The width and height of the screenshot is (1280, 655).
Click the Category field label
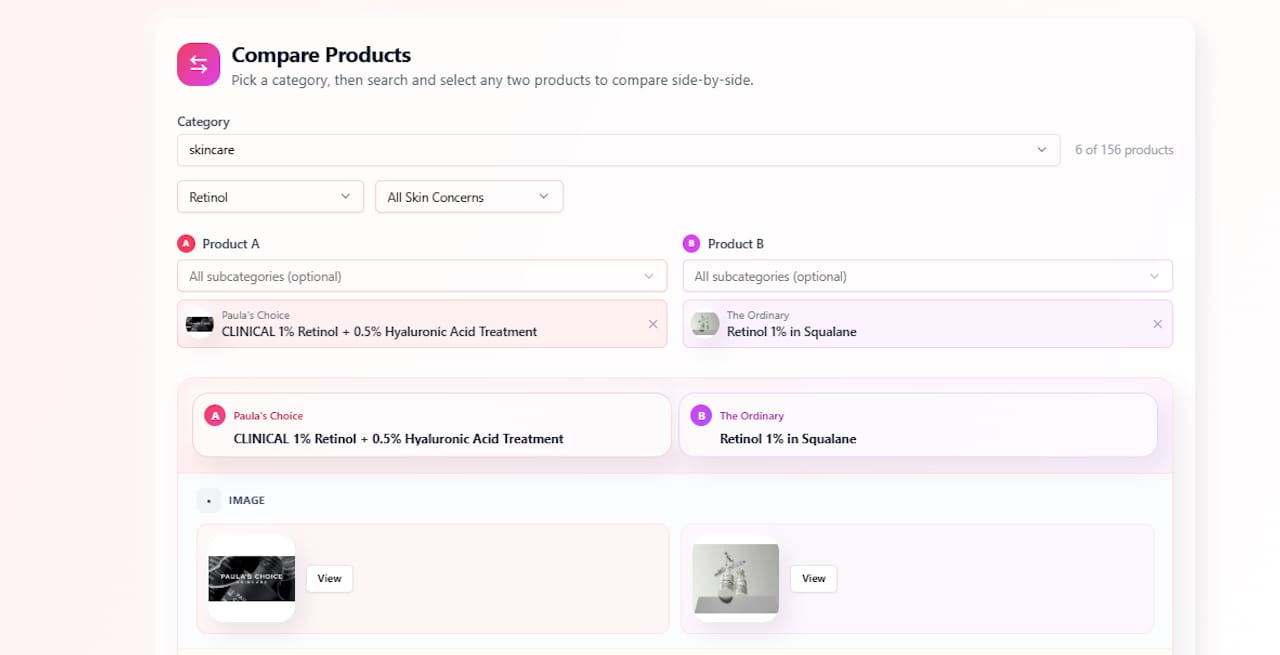pyautogui.click(x=203, y=122)
